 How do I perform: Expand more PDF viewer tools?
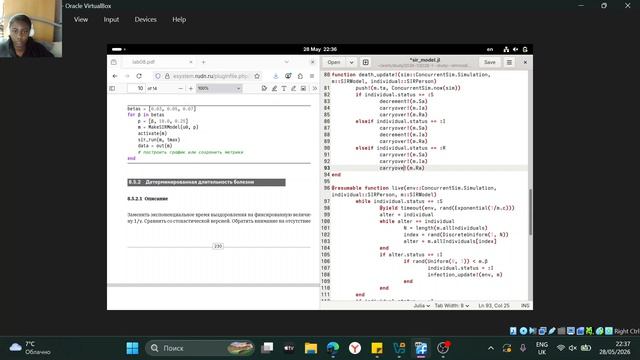click(315, 88)
